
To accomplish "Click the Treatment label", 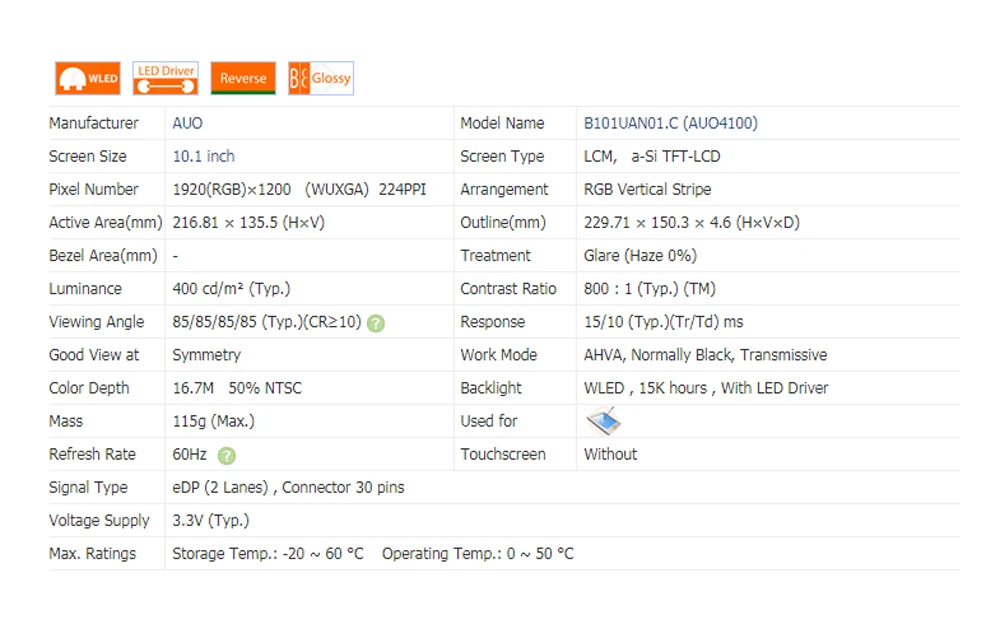I will pos(495,256).
